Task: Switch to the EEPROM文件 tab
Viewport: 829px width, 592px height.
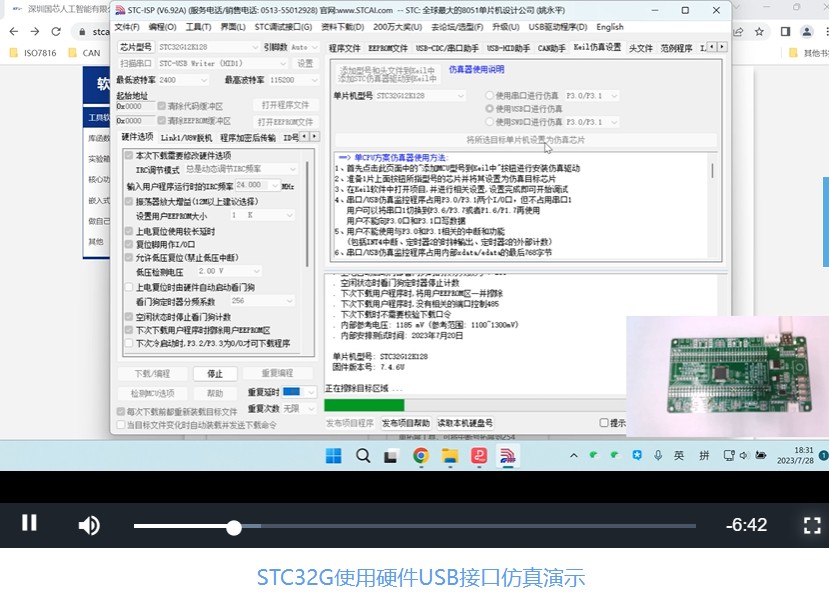Action: point(388,48)
